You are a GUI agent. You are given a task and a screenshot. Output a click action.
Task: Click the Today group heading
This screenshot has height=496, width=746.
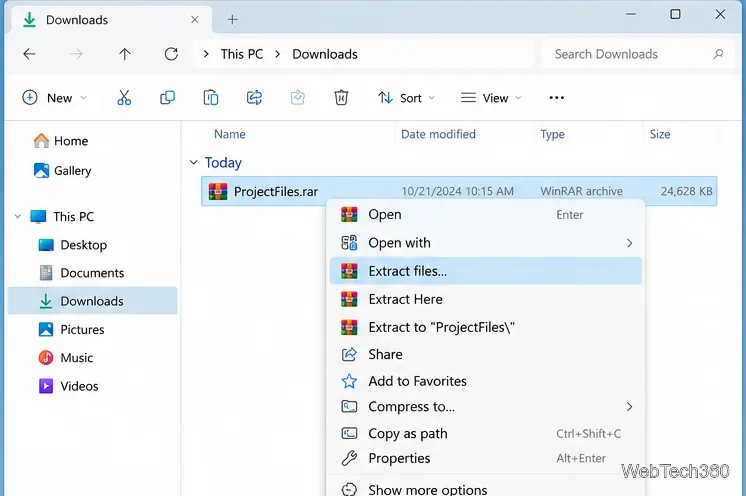(223, 163)
